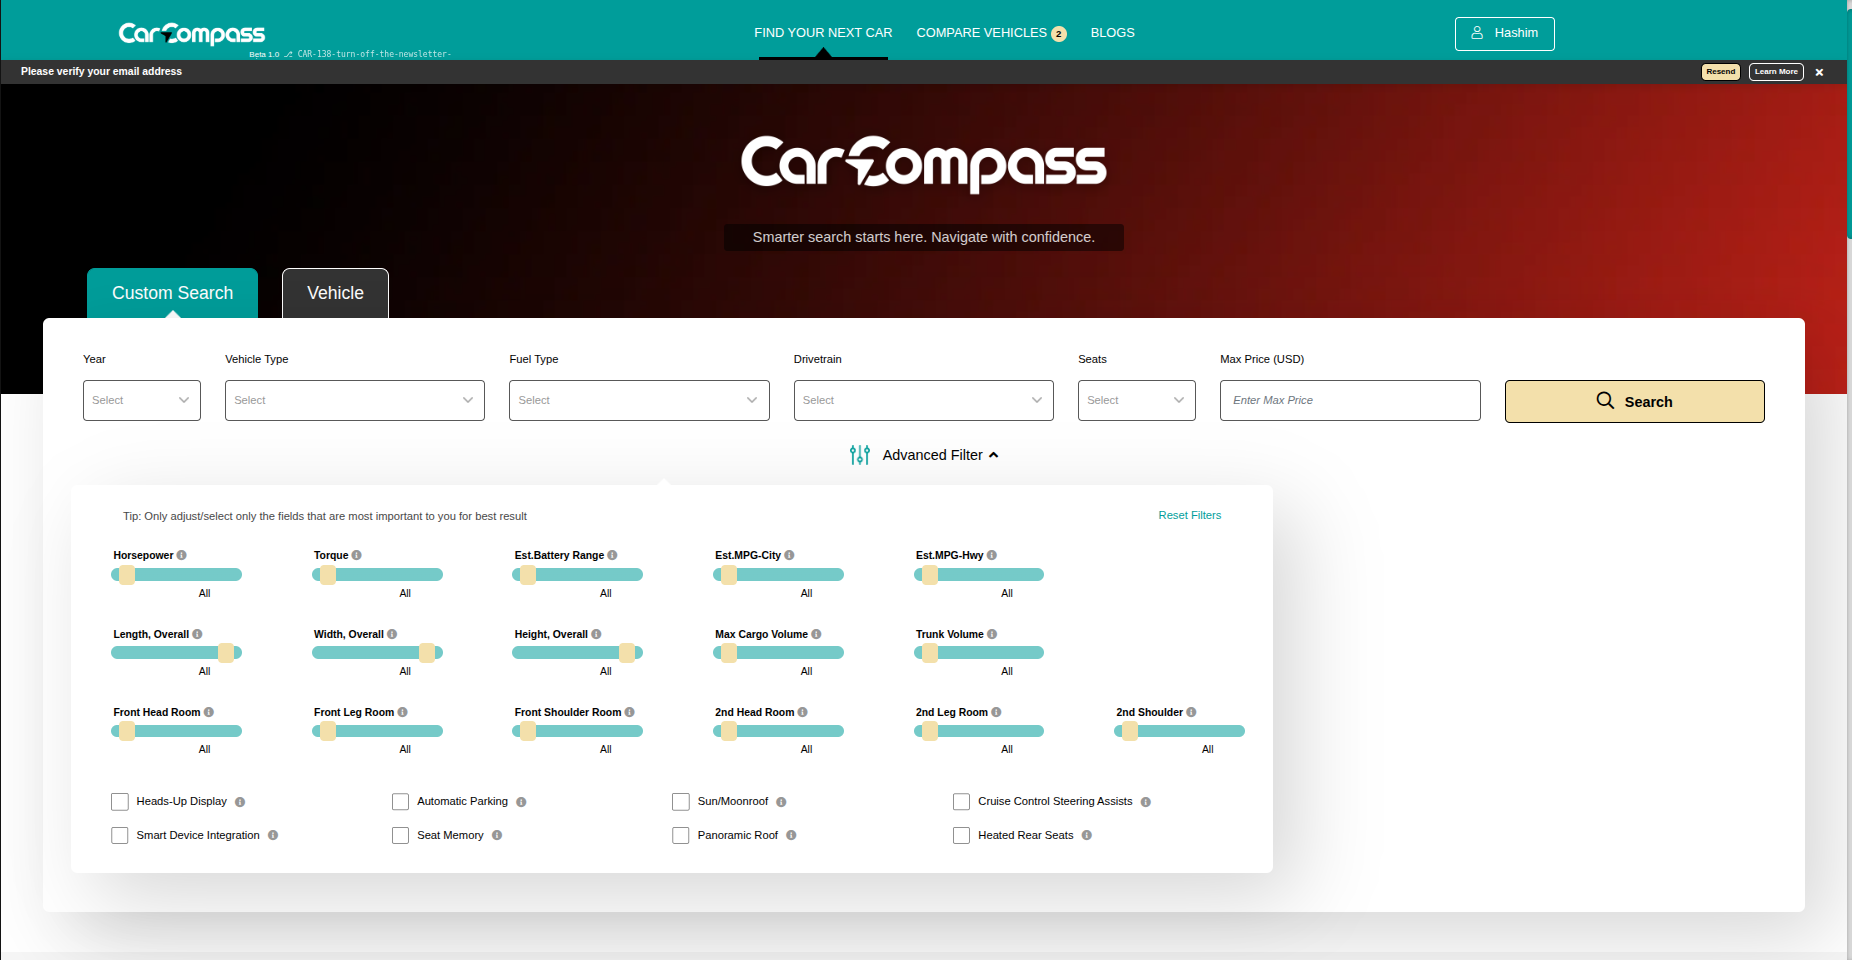Open the BLOGS menu item
1852x960 pixels.
click(x=1112, y=32)
